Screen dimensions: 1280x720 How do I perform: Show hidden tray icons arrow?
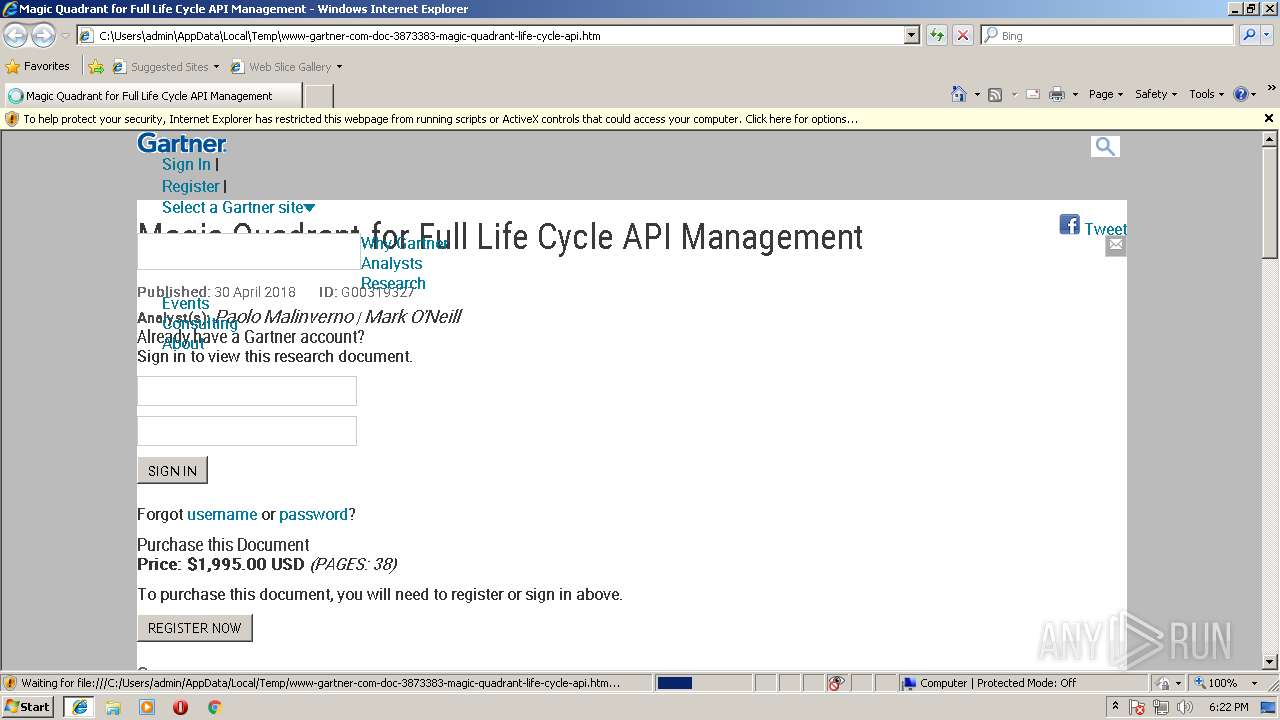click(1115, 707)
